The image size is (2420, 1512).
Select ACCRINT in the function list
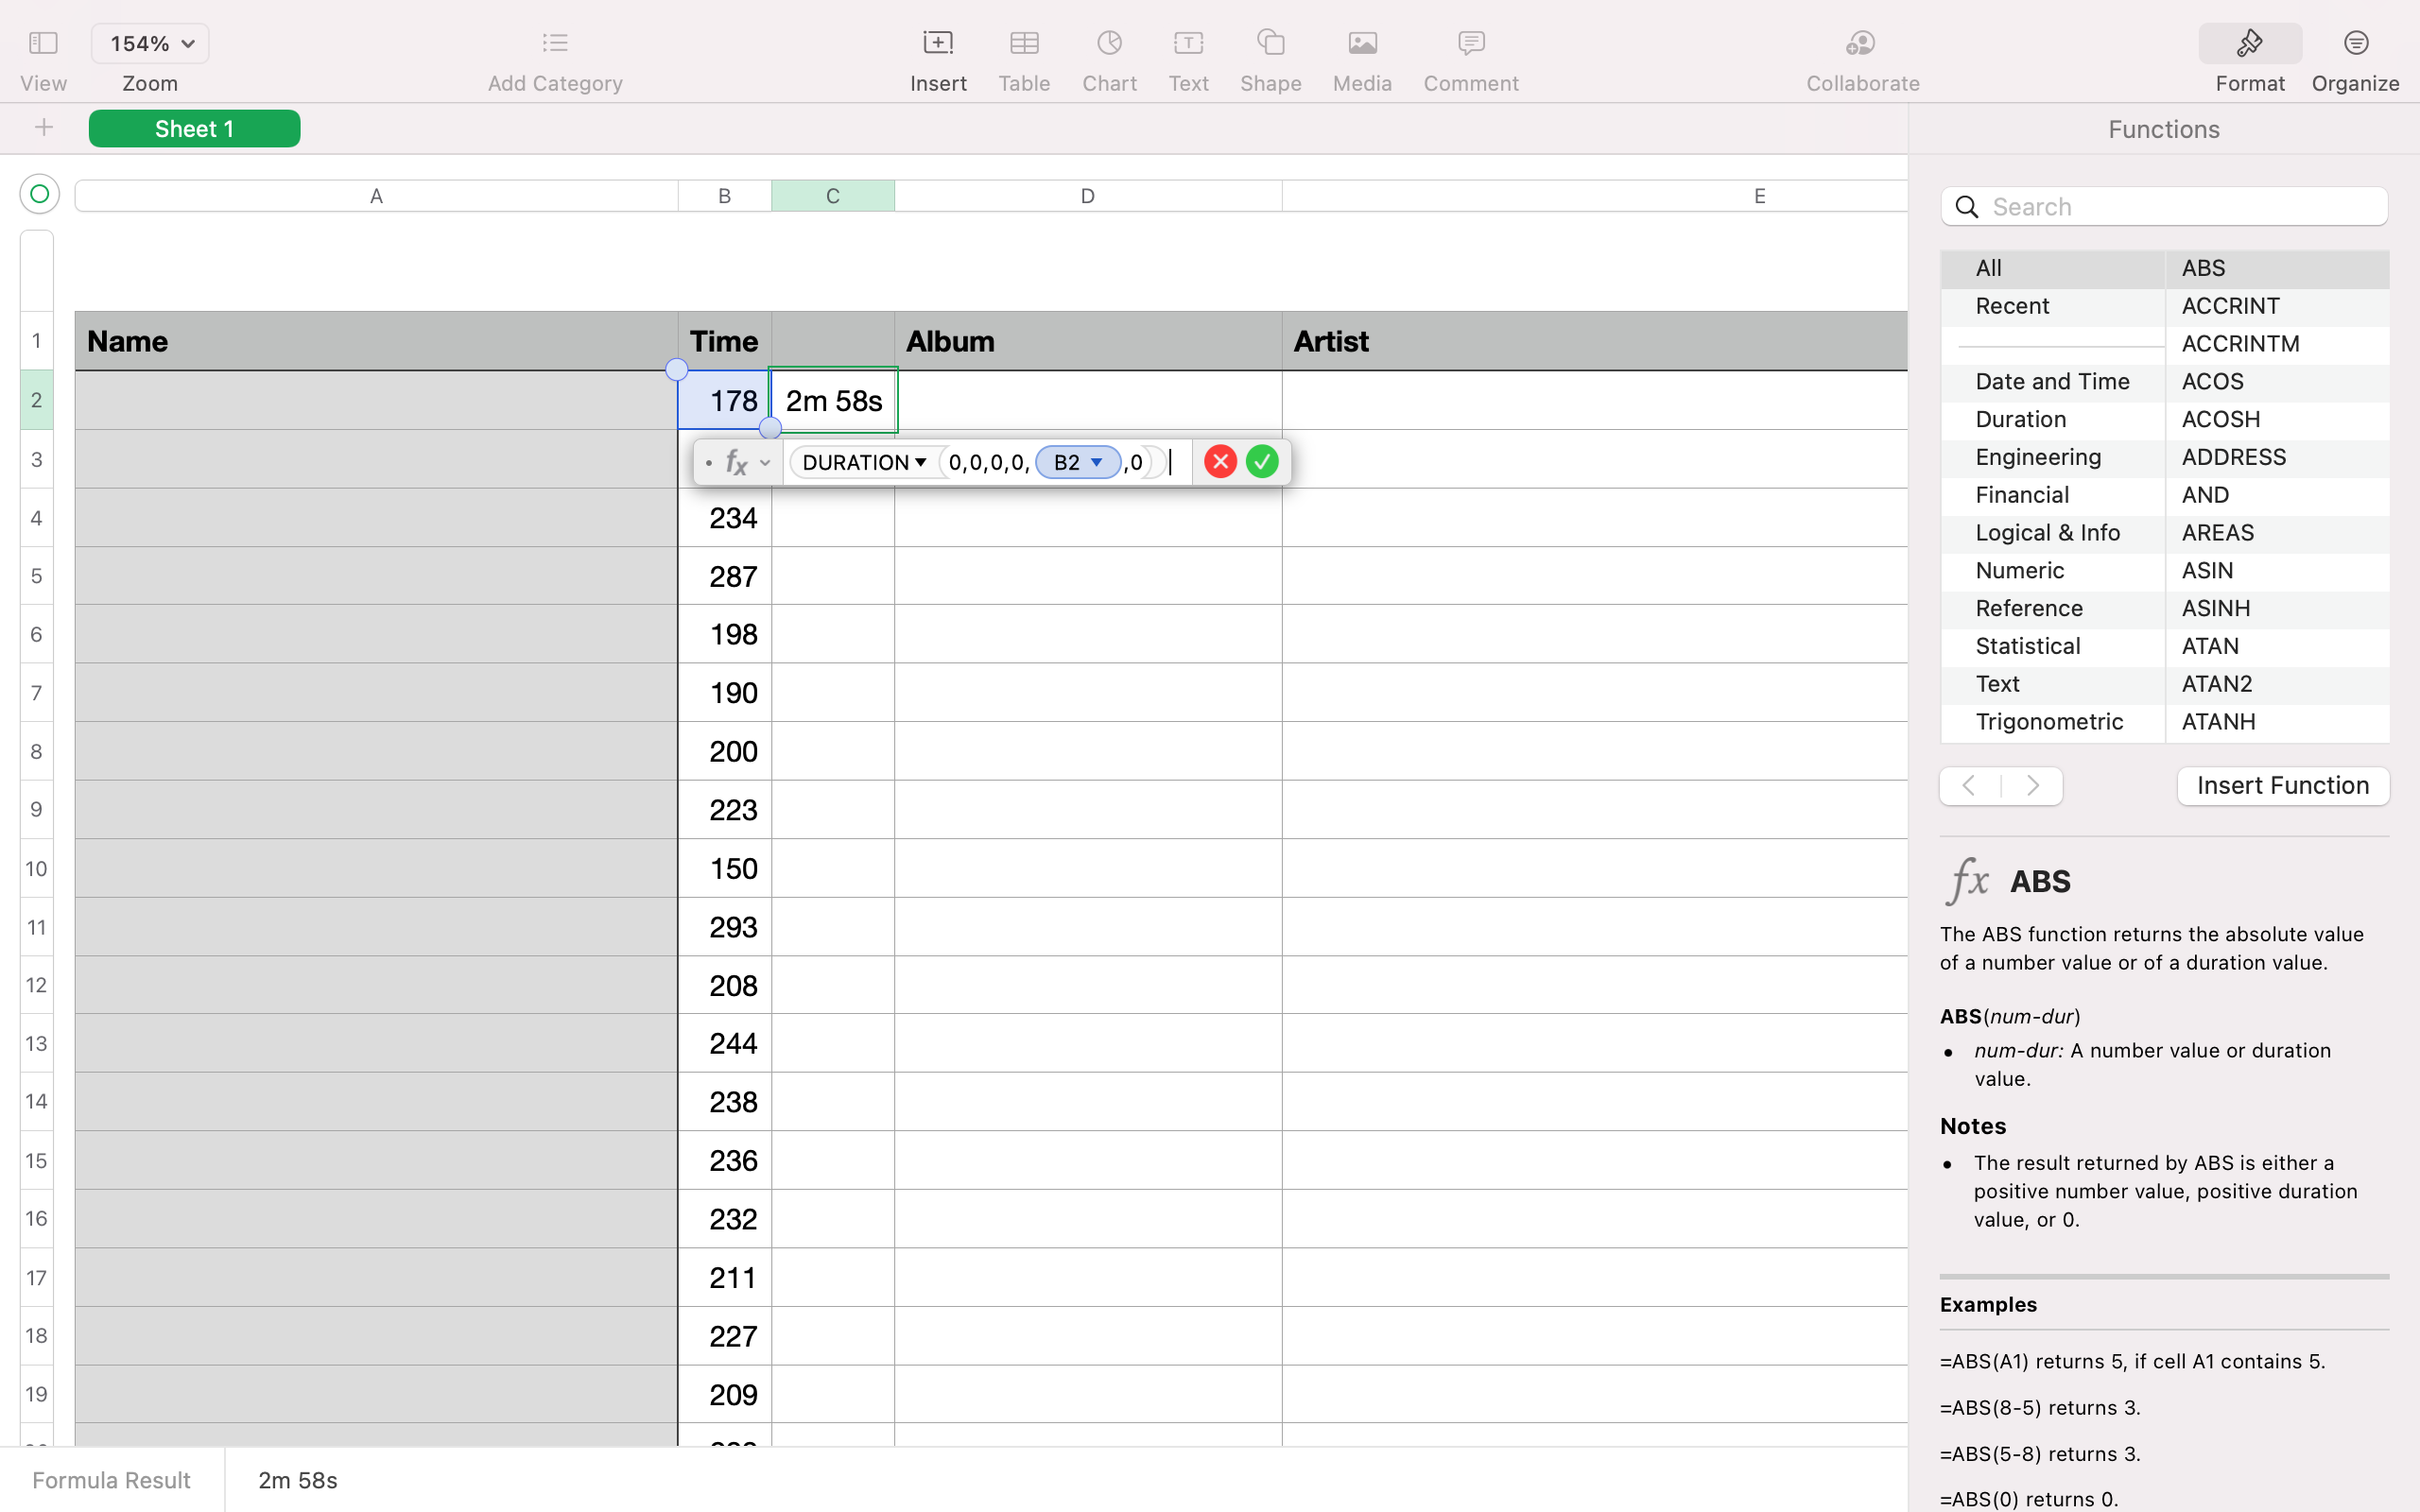coord(2230,306)
